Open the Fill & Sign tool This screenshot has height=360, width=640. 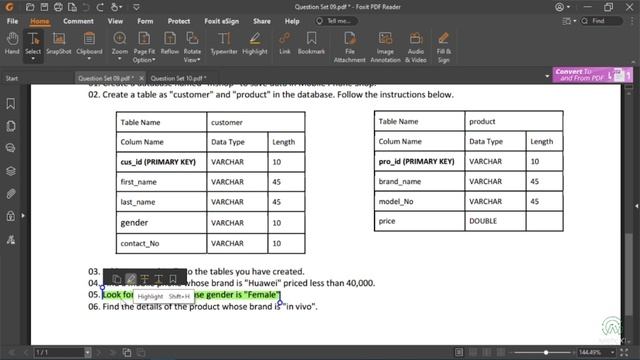pos(444,47)
